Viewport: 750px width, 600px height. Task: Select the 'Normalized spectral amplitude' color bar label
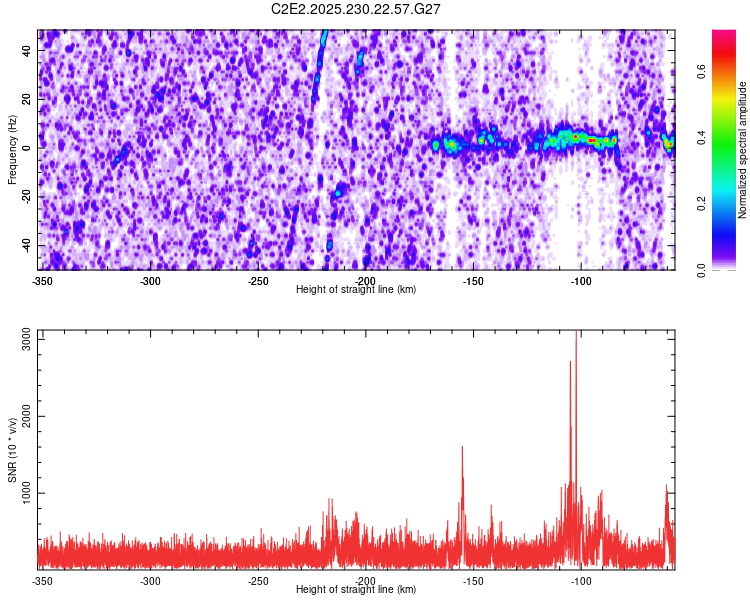[x=742, y=149]
